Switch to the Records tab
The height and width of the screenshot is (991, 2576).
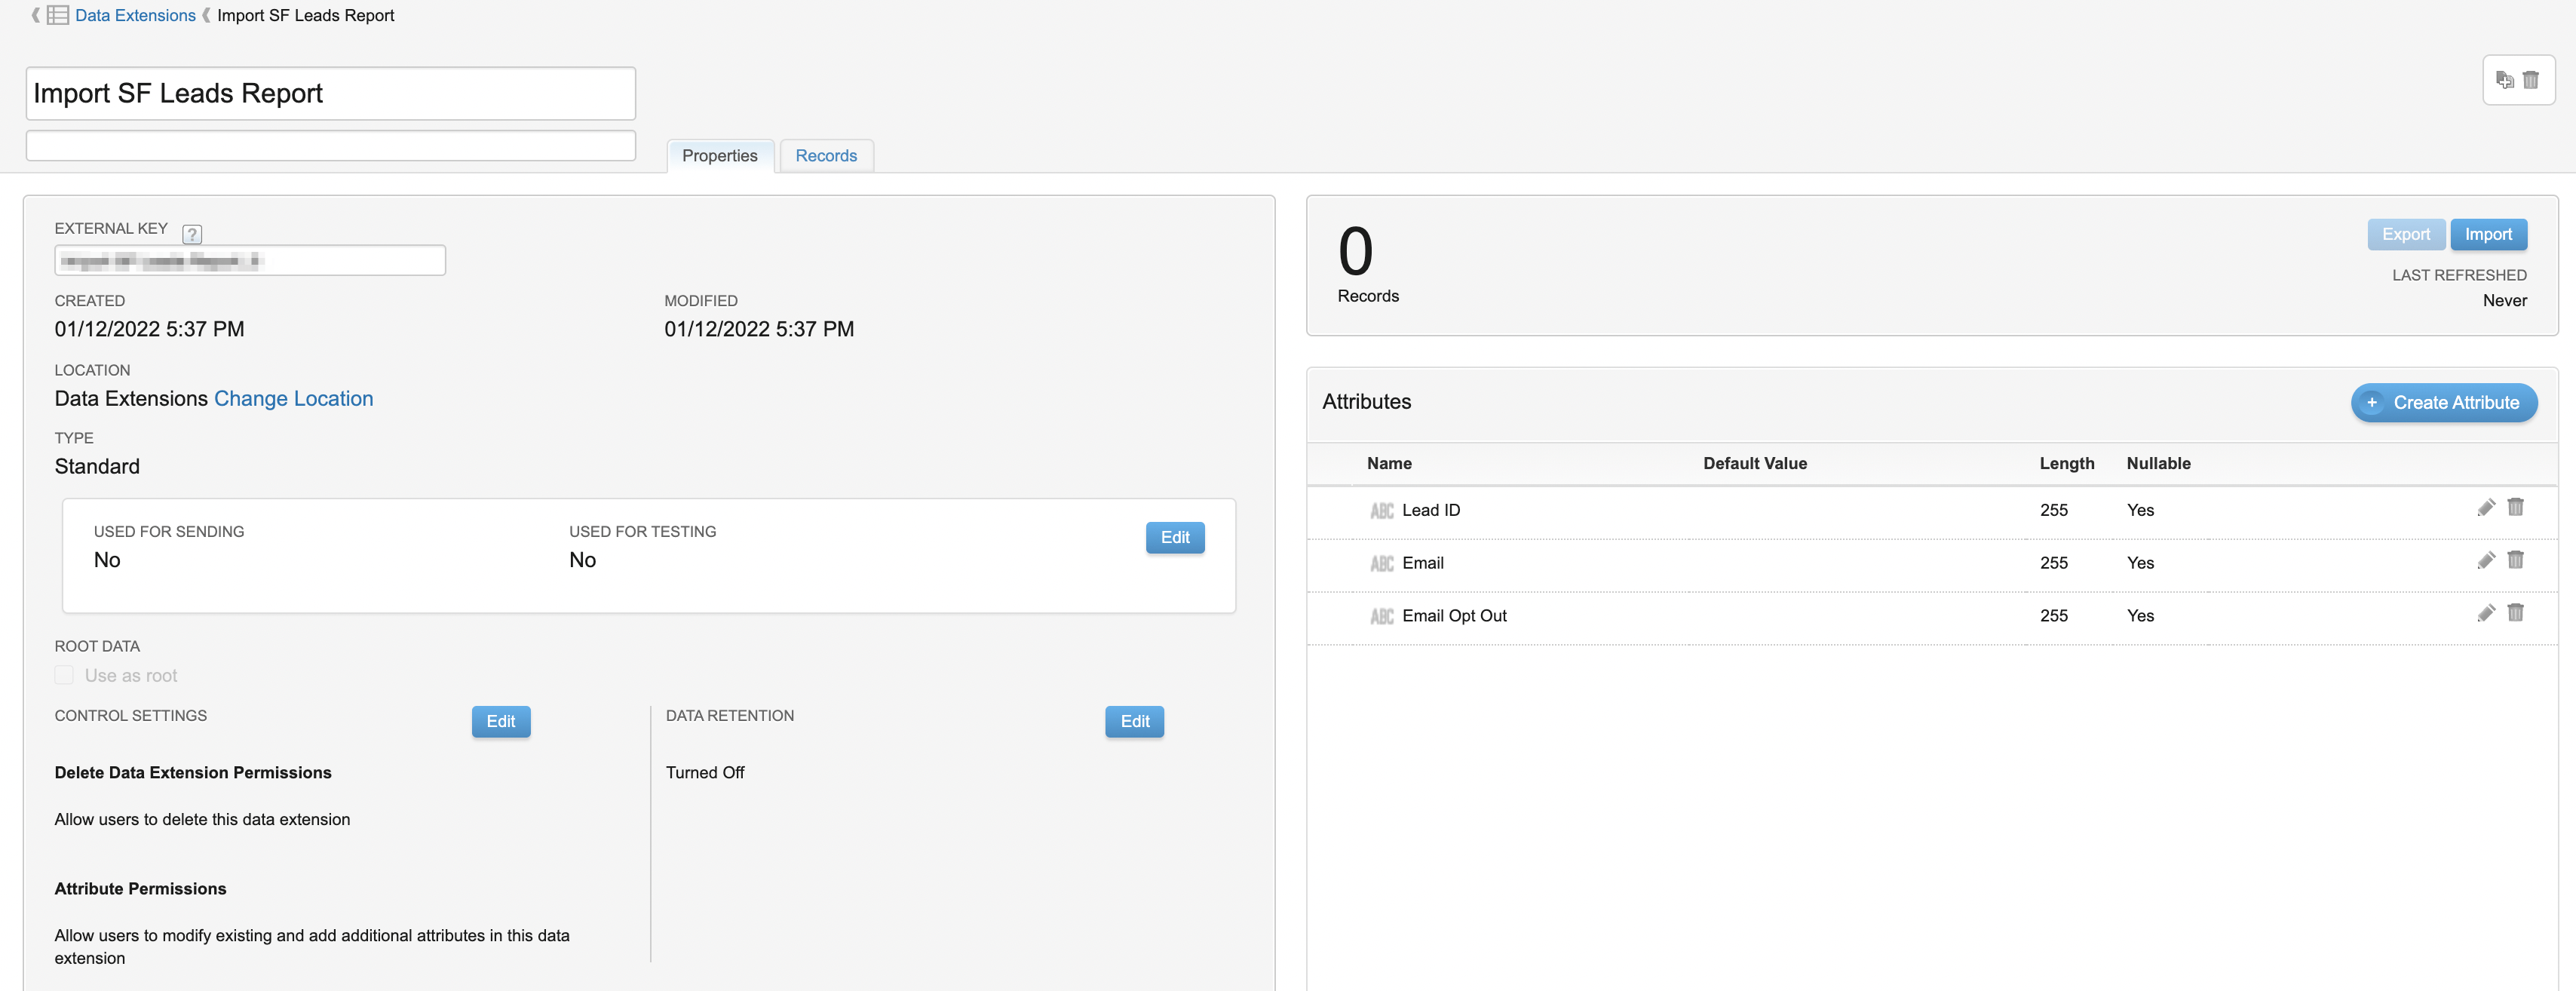[x=825, y=156]
